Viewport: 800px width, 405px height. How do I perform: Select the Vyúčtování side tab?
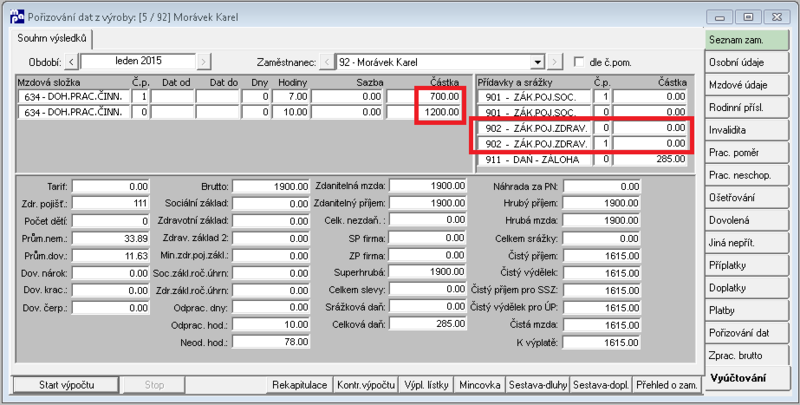tap(746, 378)
